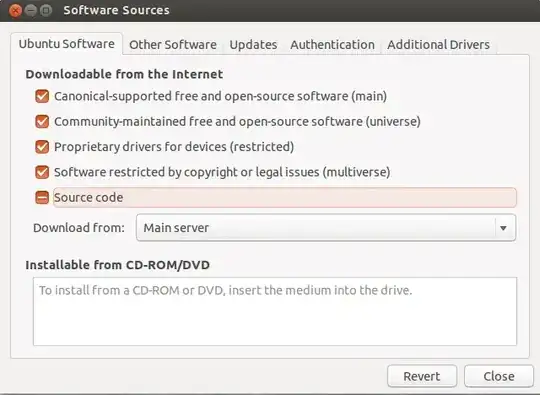
Task: Select the Ubuntu Software tab
Action: coord(66,44)
